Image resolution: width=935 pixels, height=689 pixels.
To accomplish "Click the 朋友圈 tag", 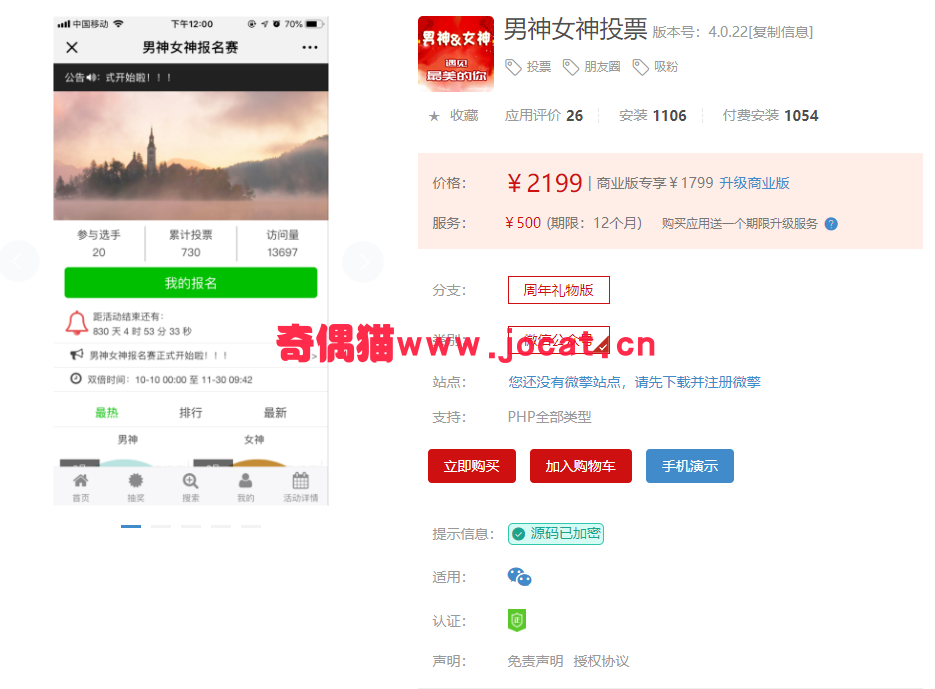I will pyautogui.click(x=592, y=67).
